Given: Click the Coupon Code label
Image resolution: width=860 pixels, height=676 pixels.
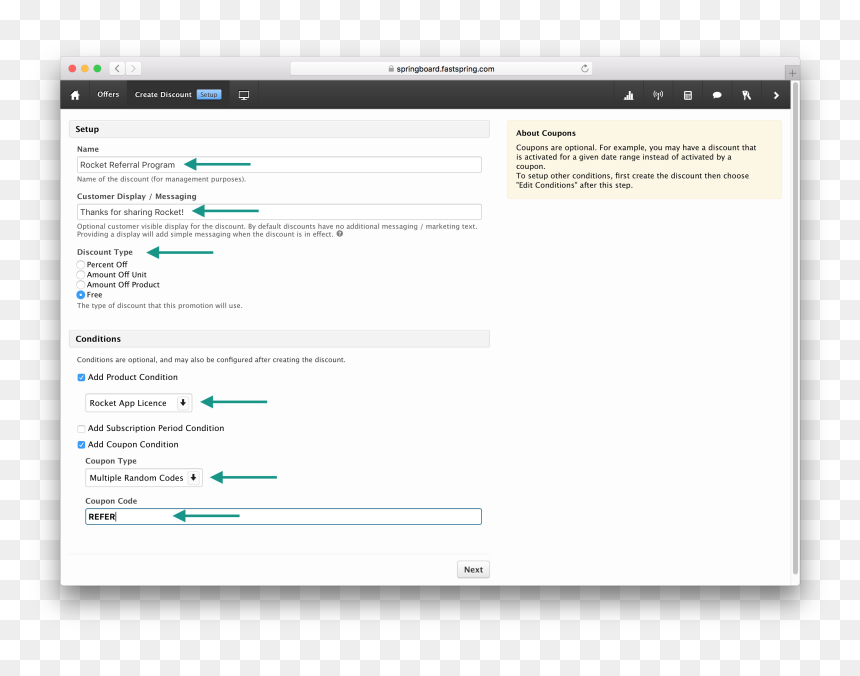Looking at the screenshot, I should pyautogui.click(x=111, y=501).
